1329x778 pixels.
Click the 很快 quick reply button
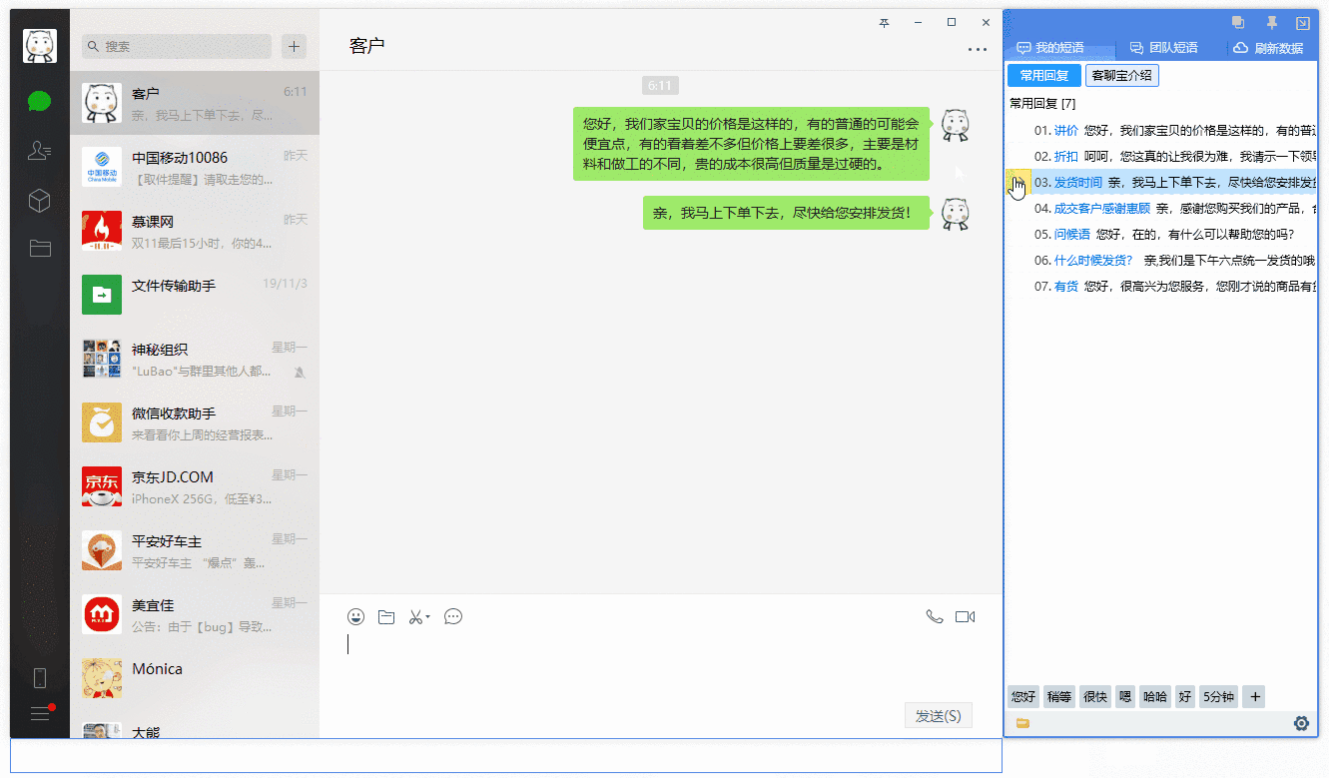(1094, 697)
